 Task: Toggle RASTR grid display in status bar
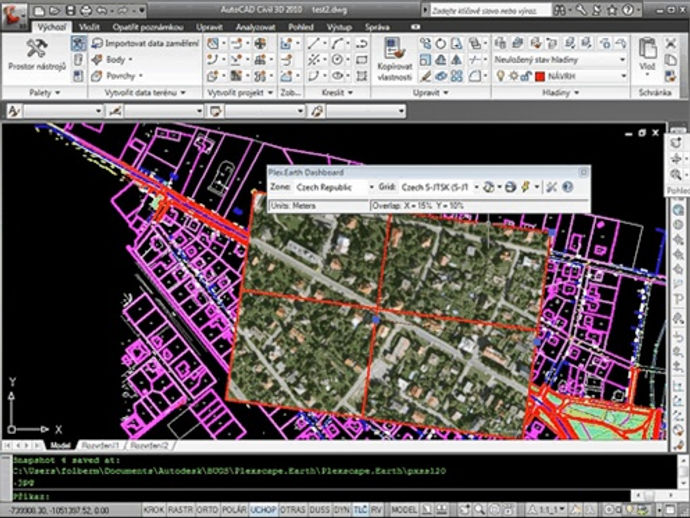click(x=180, y=510)
